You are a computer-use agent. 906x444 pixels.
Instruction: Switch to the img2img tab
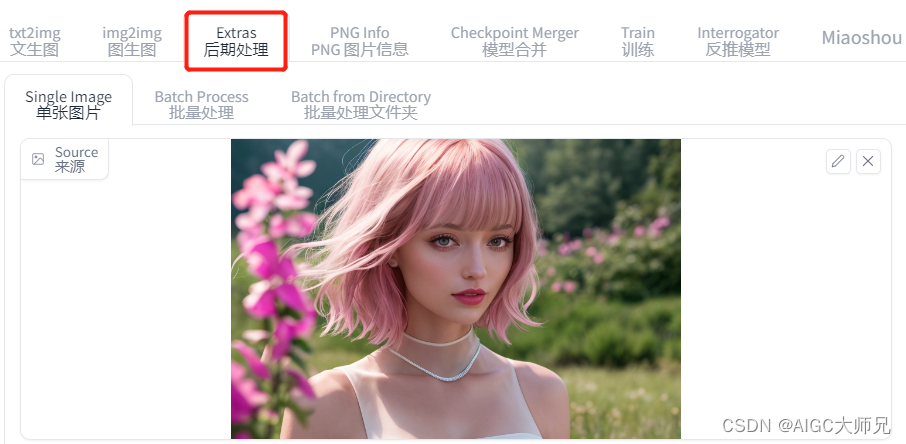[x=132, y=41]
